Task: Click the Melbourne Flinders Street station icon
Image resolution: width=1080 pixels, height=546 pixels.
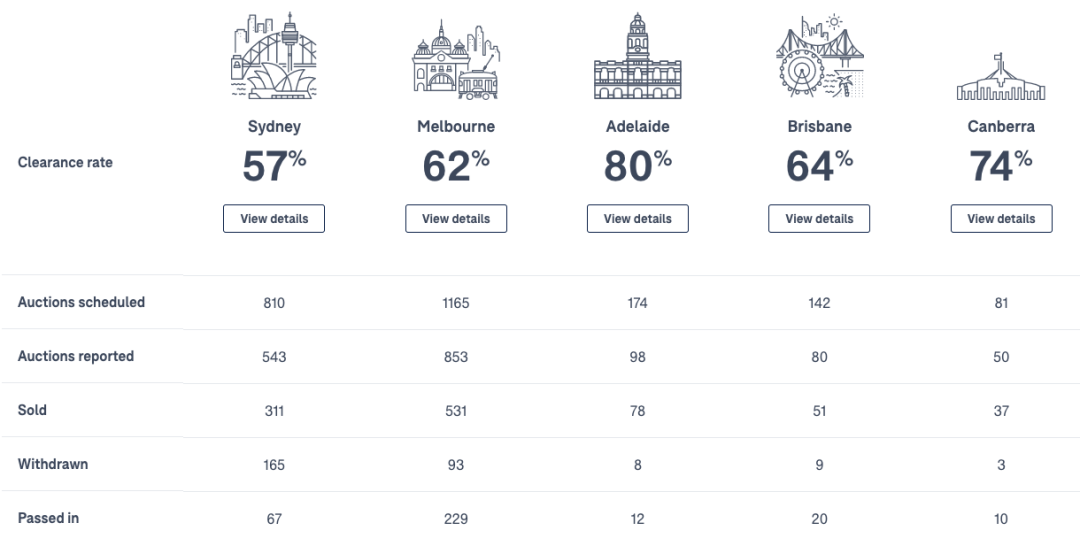Action: (456, 60)
